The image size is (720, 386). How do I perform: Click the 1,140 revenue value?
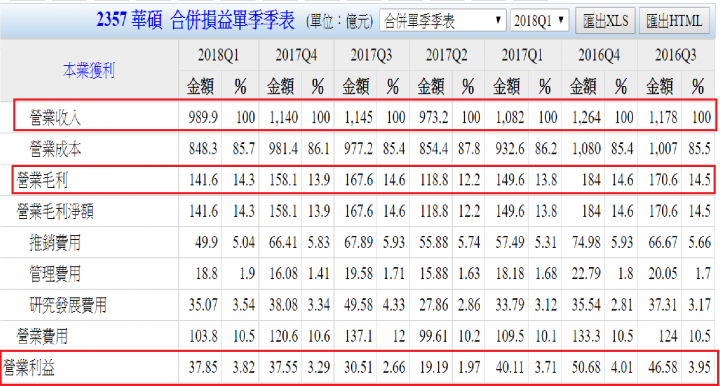pos(283,117)
